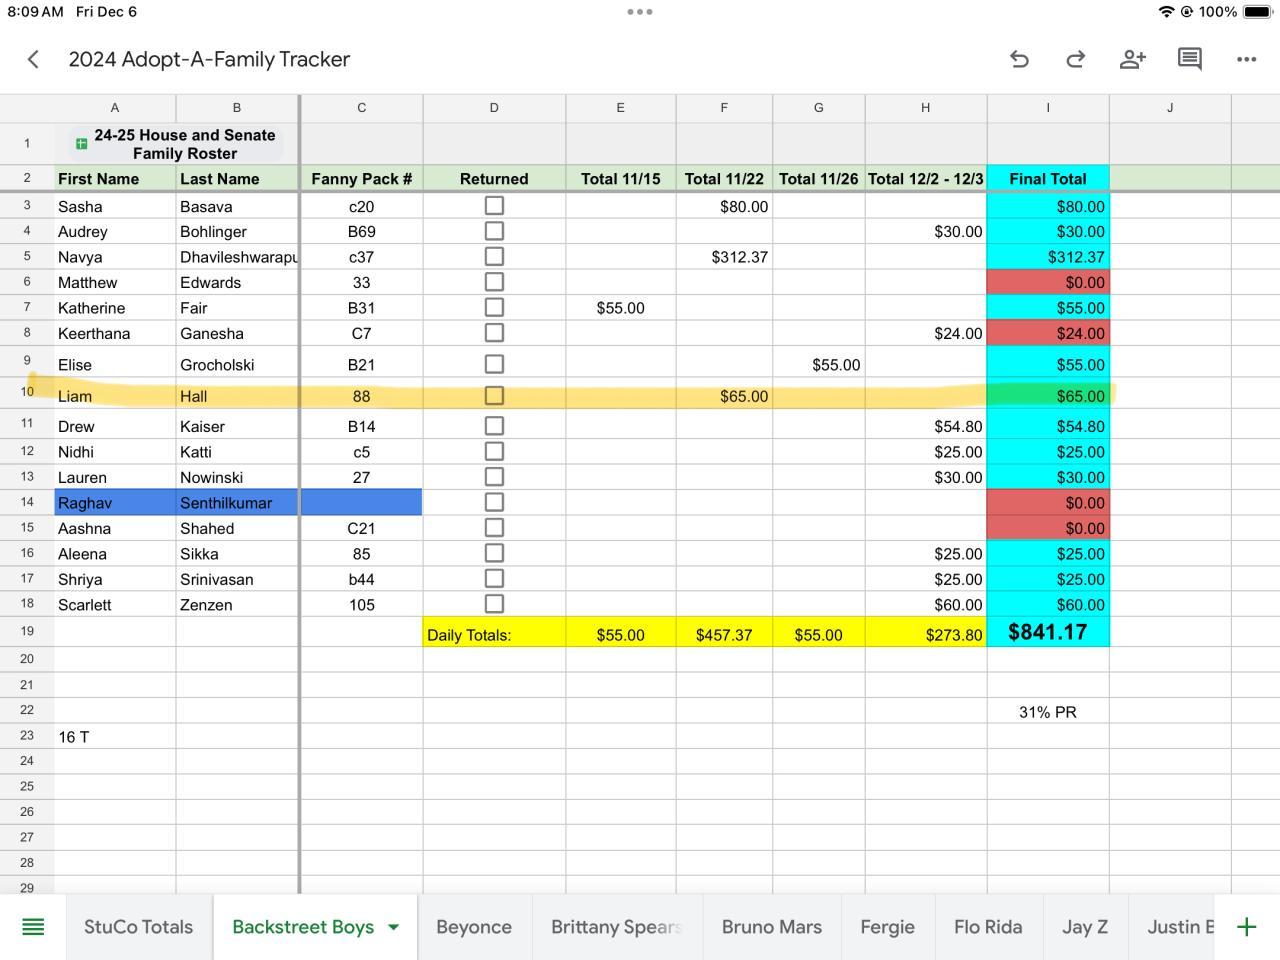
Task: Tap the Wi-Fi icon in the status bar
Action: pos(1166,12)
